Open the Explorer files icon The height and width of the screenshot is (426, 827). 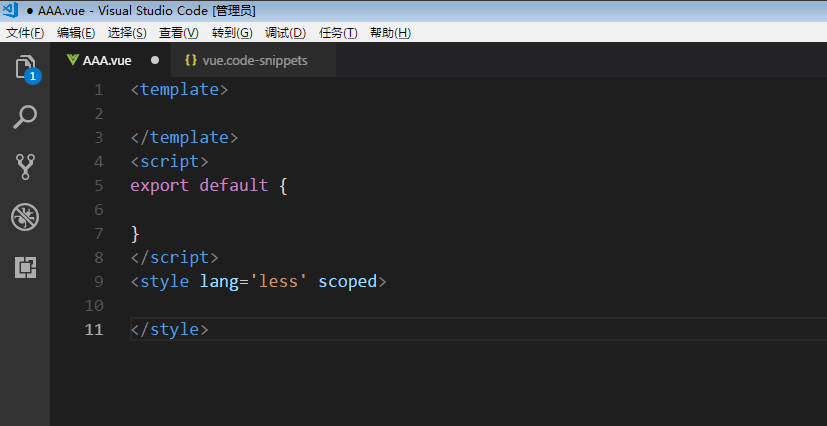coord(25,67)
